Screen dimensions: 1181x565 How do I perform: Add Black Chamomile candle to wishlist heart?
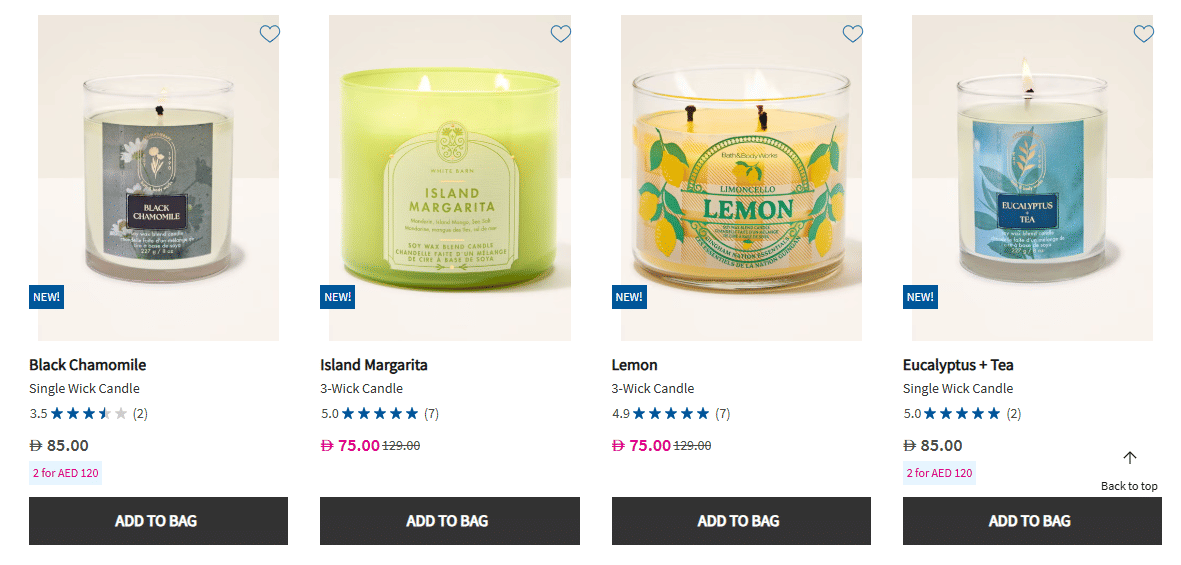270,33
